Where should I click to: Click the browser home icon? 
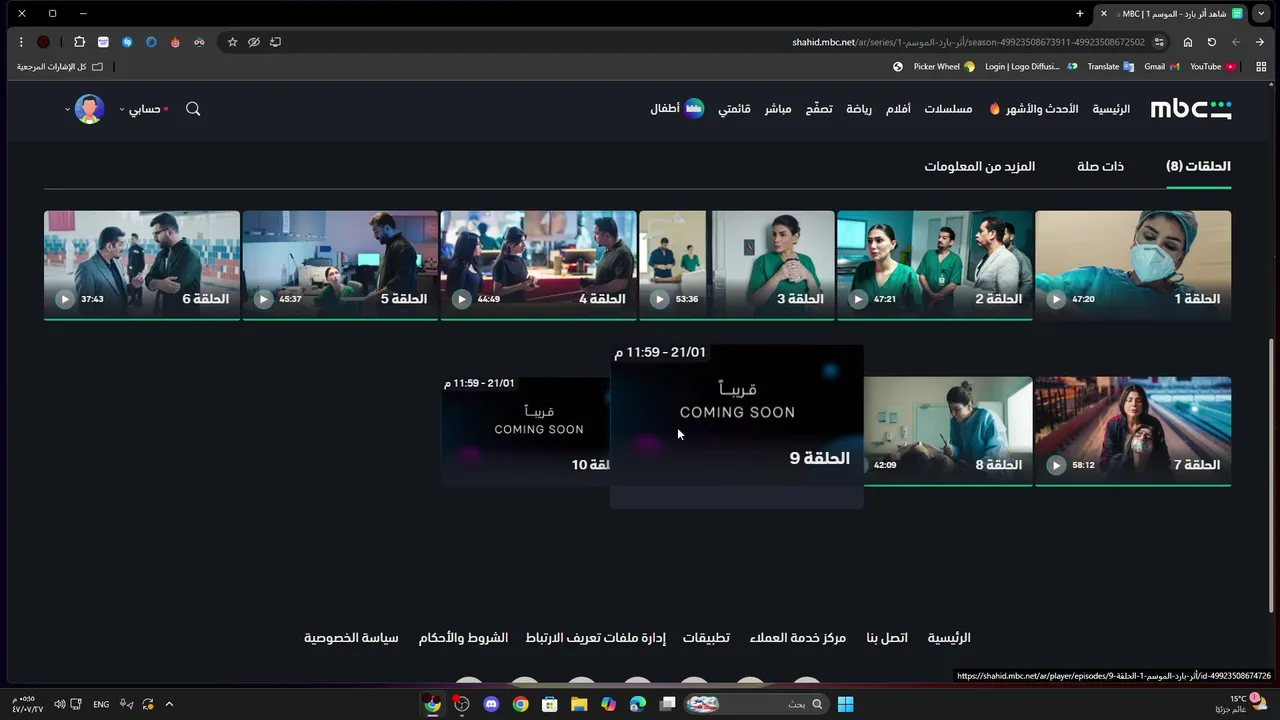click(1188, 42)
